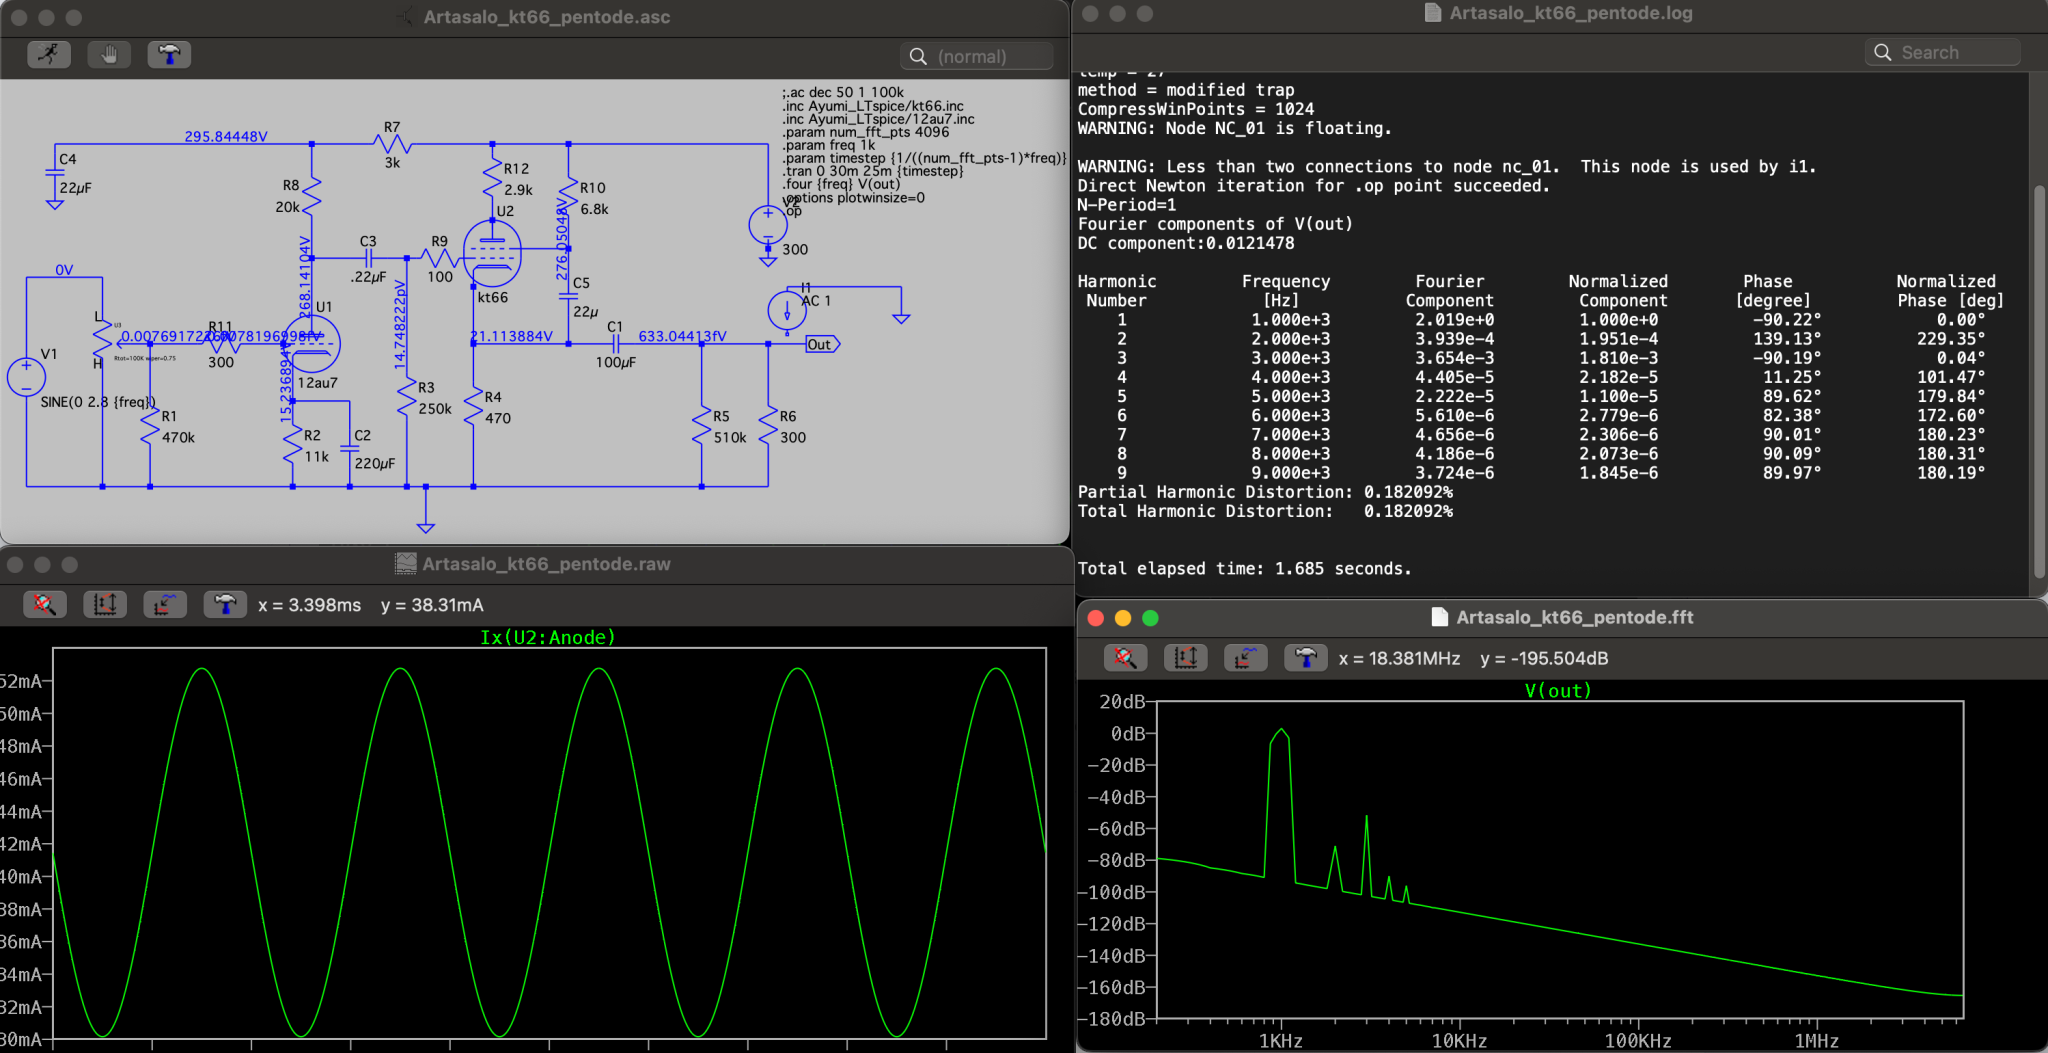The width and height of the screenshot is (2048, 1053).
Task: Click the green zoom button of .fft window
Action: (1150, 618)
